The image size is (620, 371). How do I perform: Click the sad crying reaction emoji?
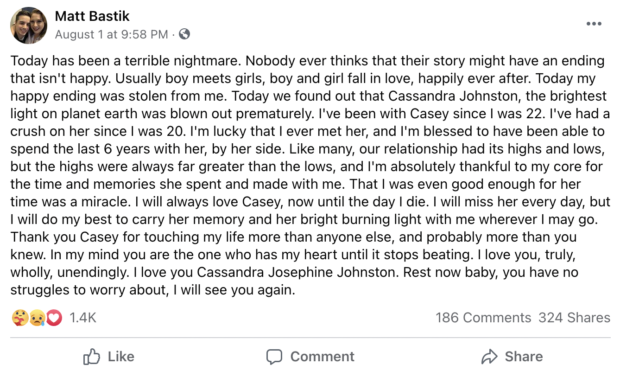pos(37,318)
